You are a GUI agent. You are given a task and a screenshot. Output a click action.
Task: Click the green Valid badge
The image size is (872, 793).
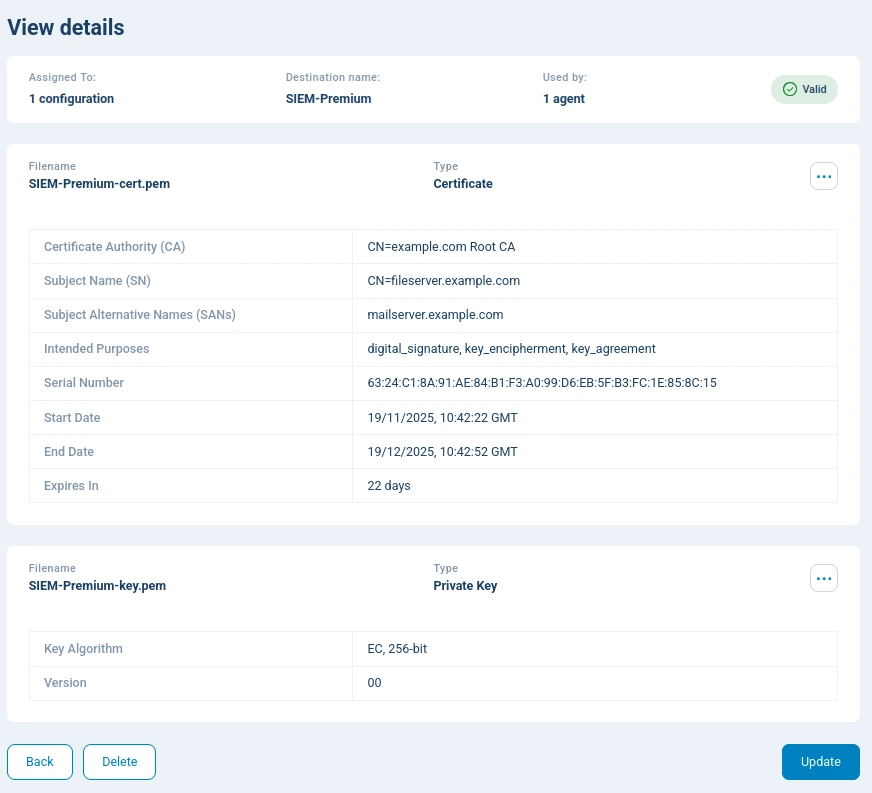[x=804, y=89]
